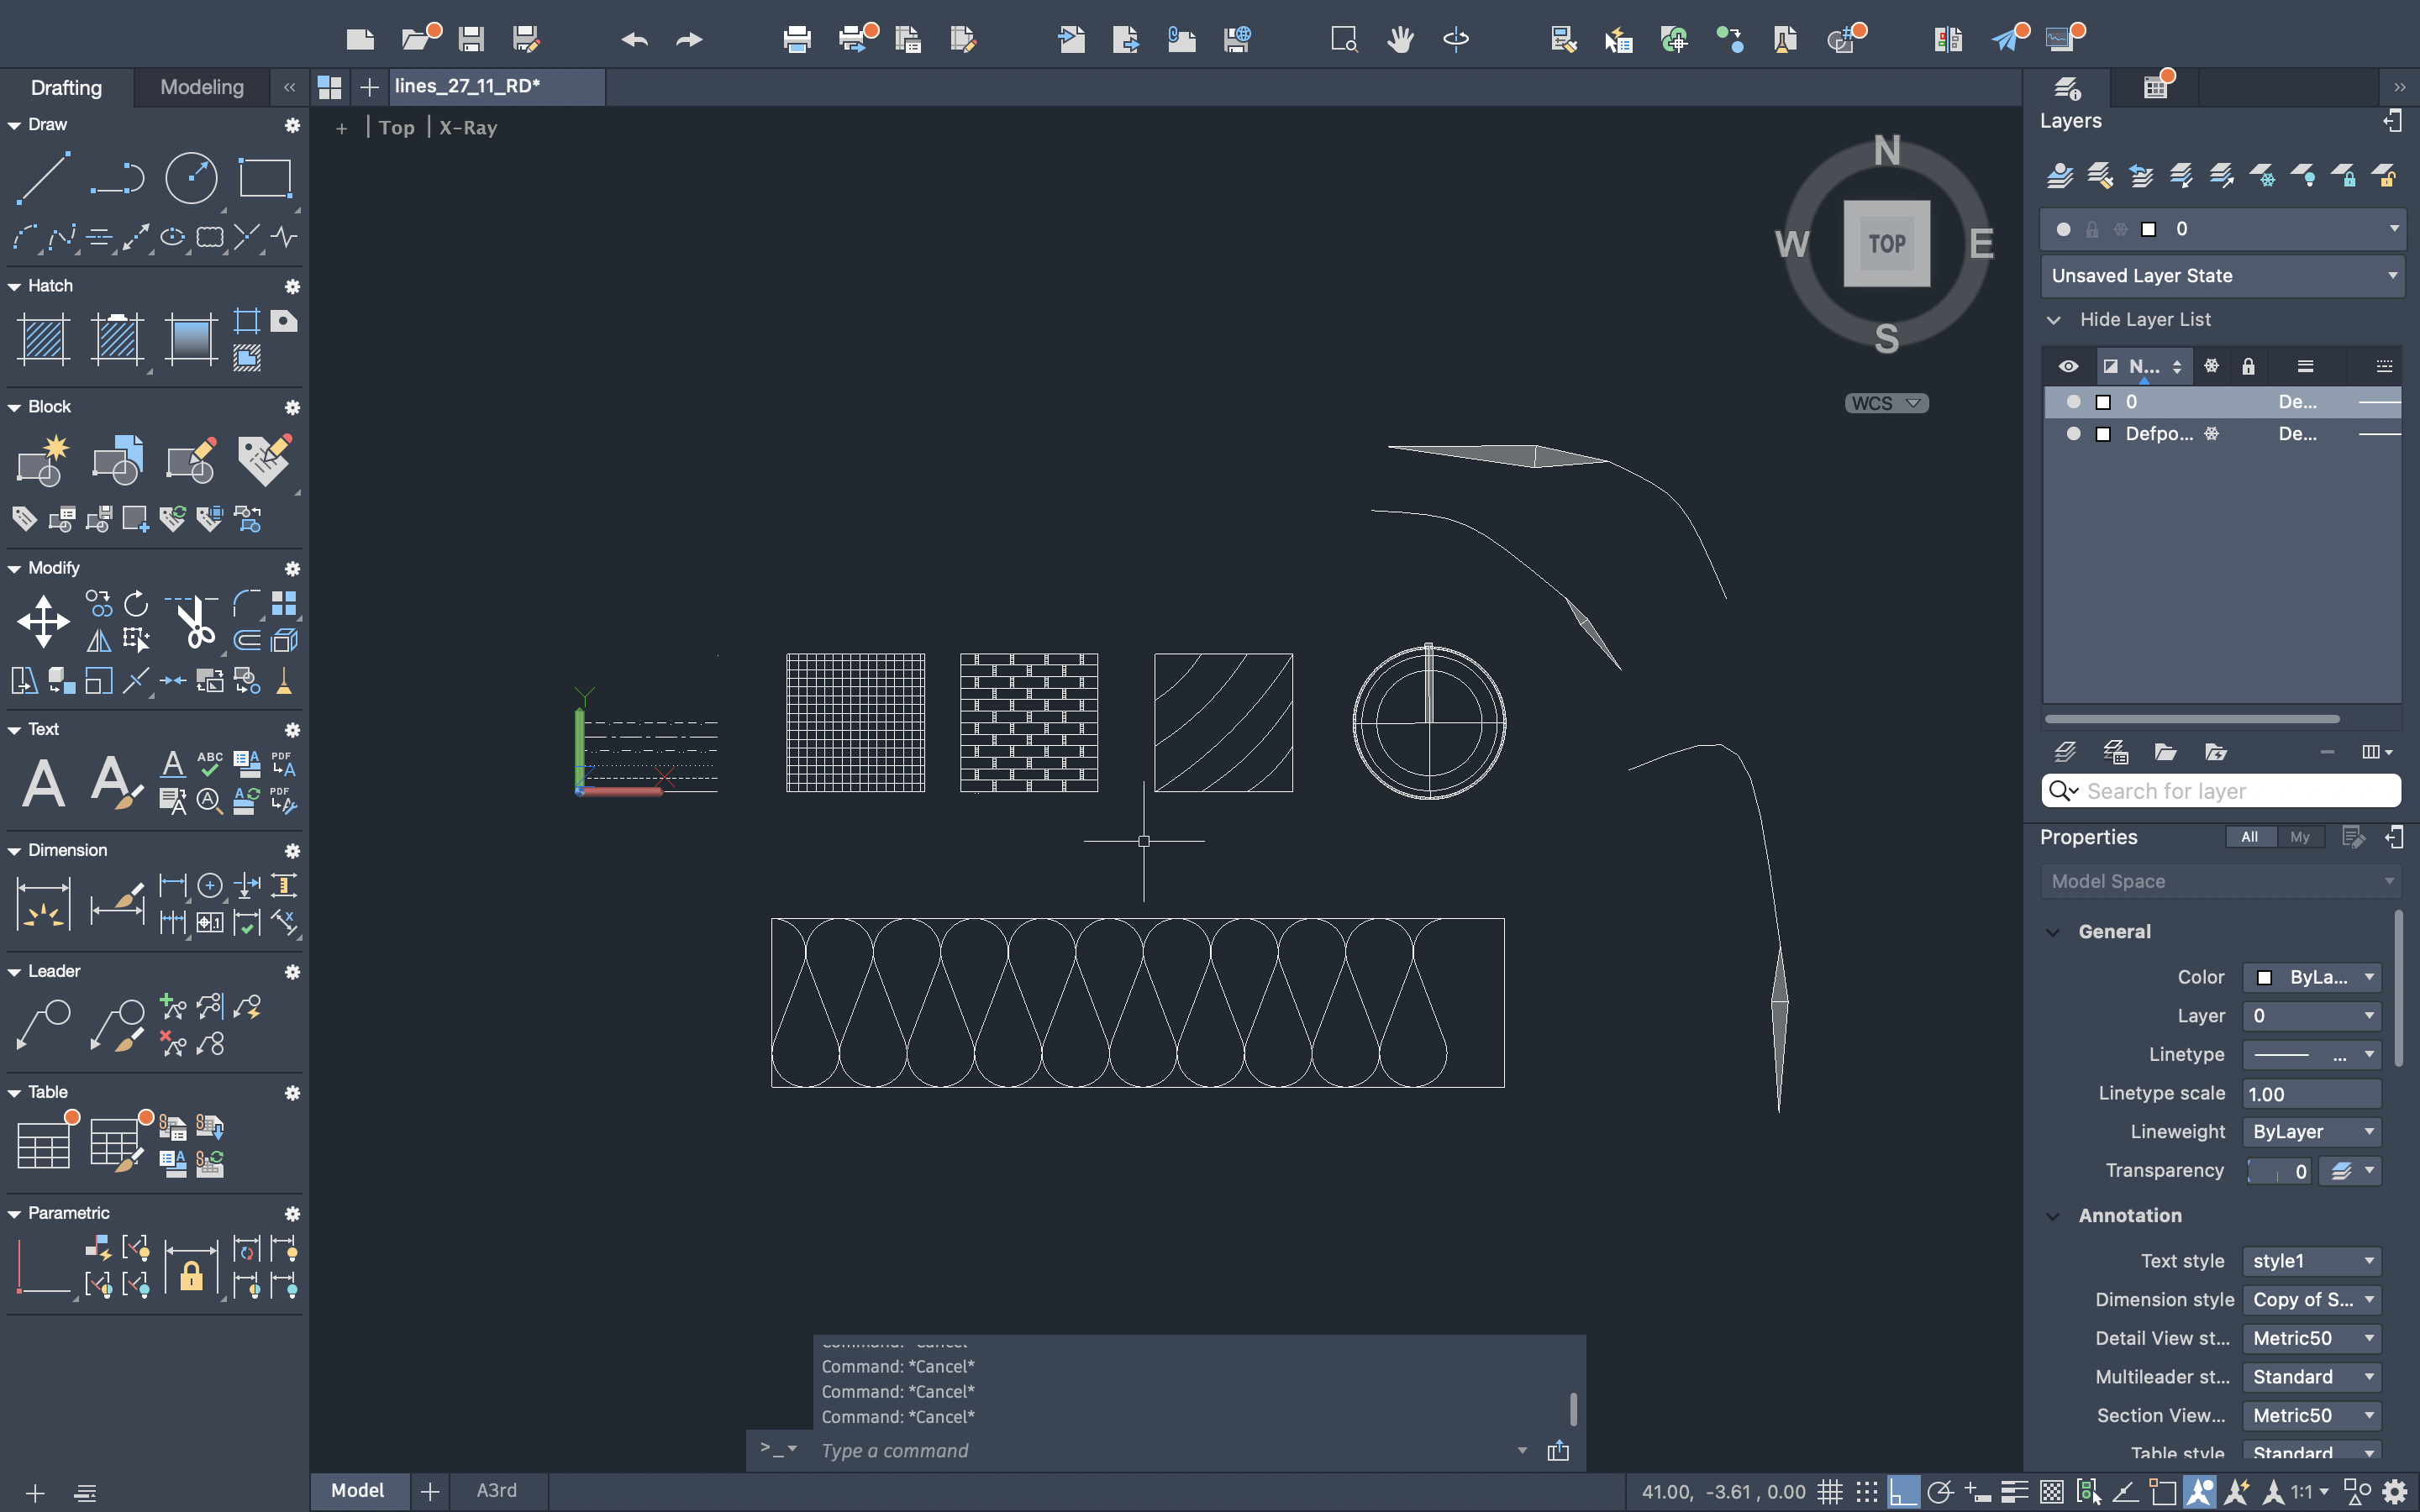Switch to the Modeling tab

click(x=202, y=87)
